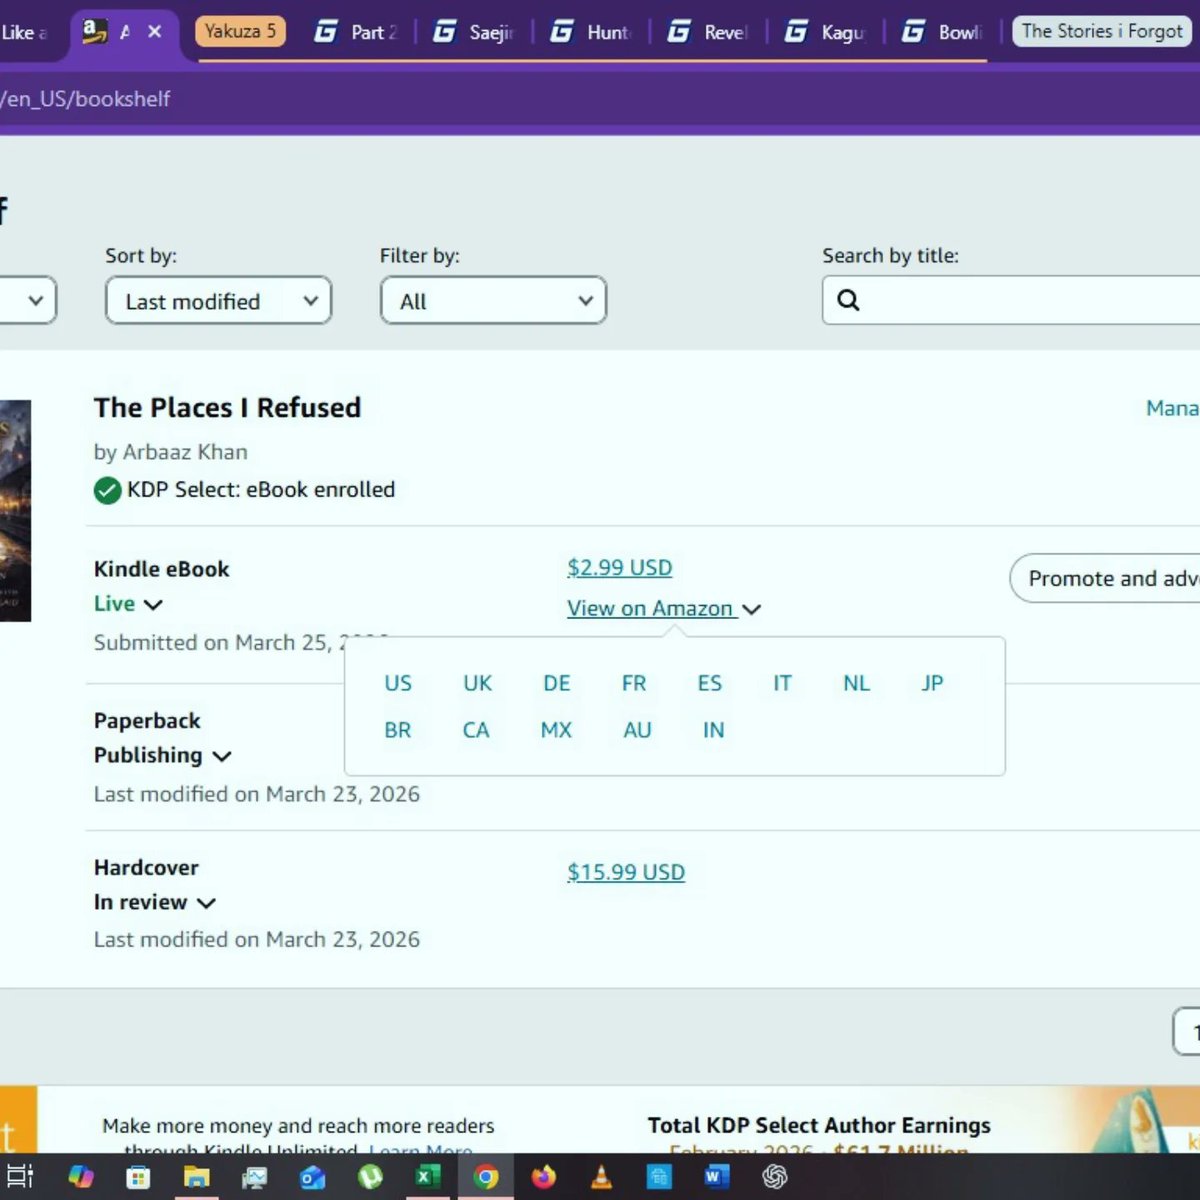The width and height of the screenshot is (1200, 1200).
Task: Switch to the Kagu tab
Action: (824, 32)
